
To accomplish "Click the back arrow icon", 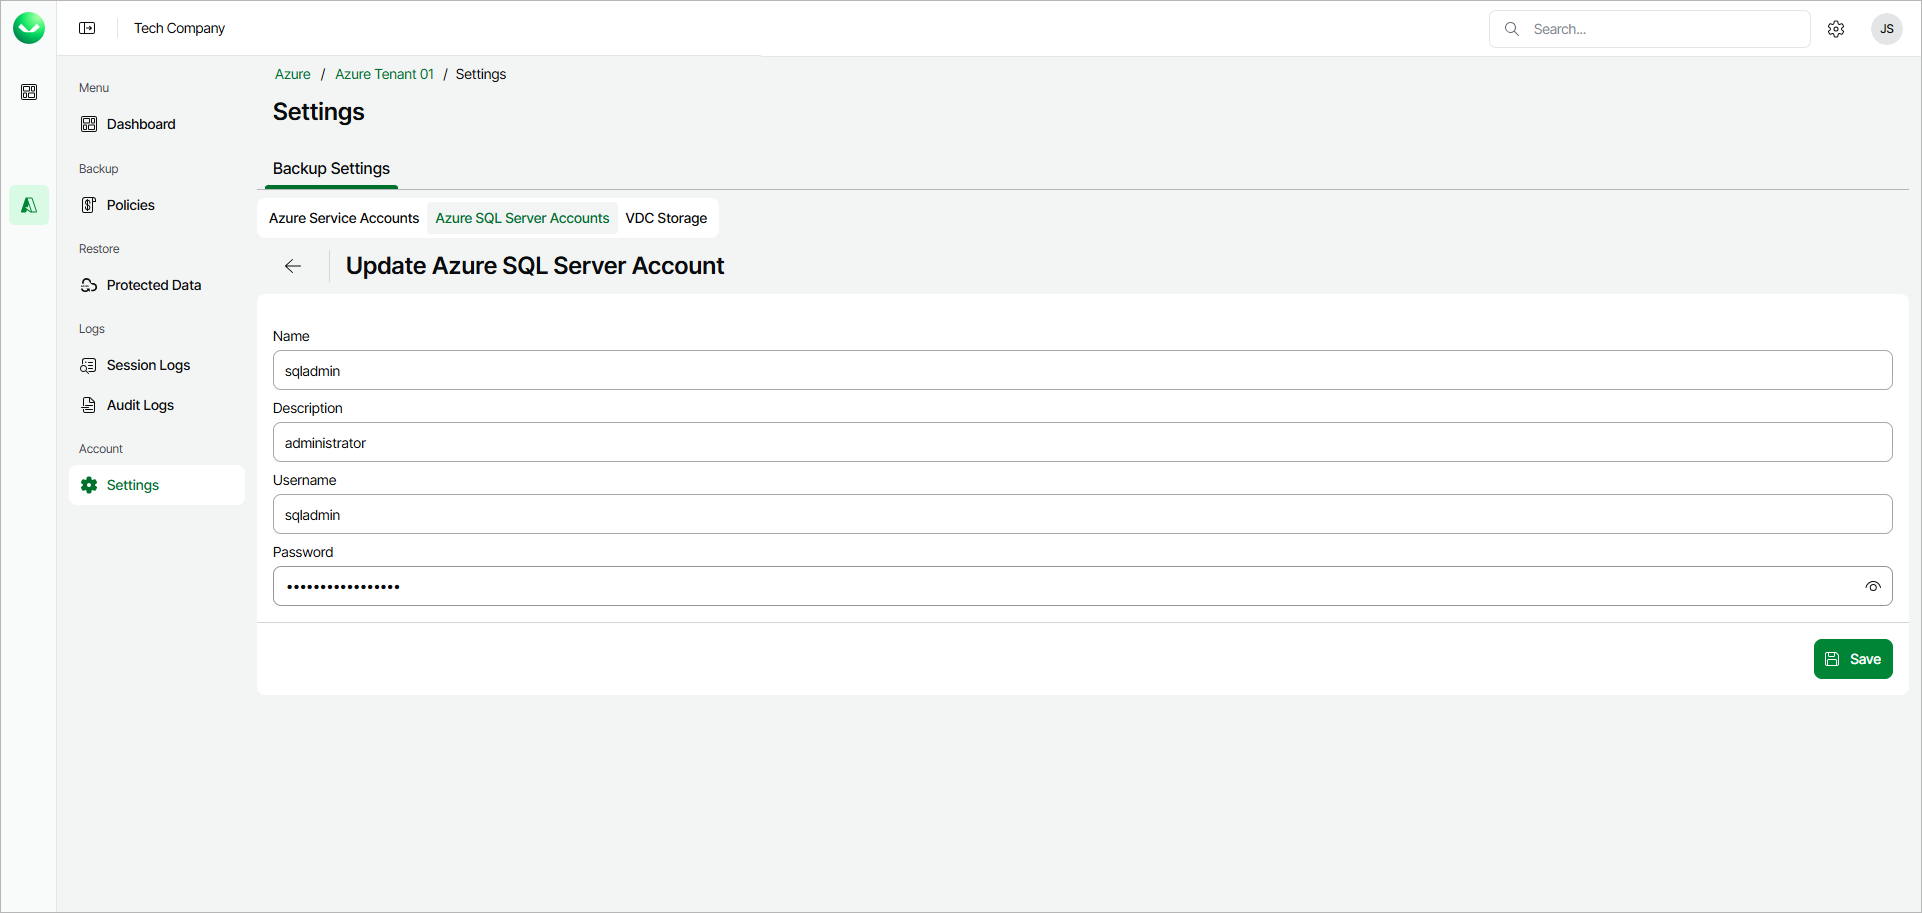I will pyautogui.click(x=293, y=266).
